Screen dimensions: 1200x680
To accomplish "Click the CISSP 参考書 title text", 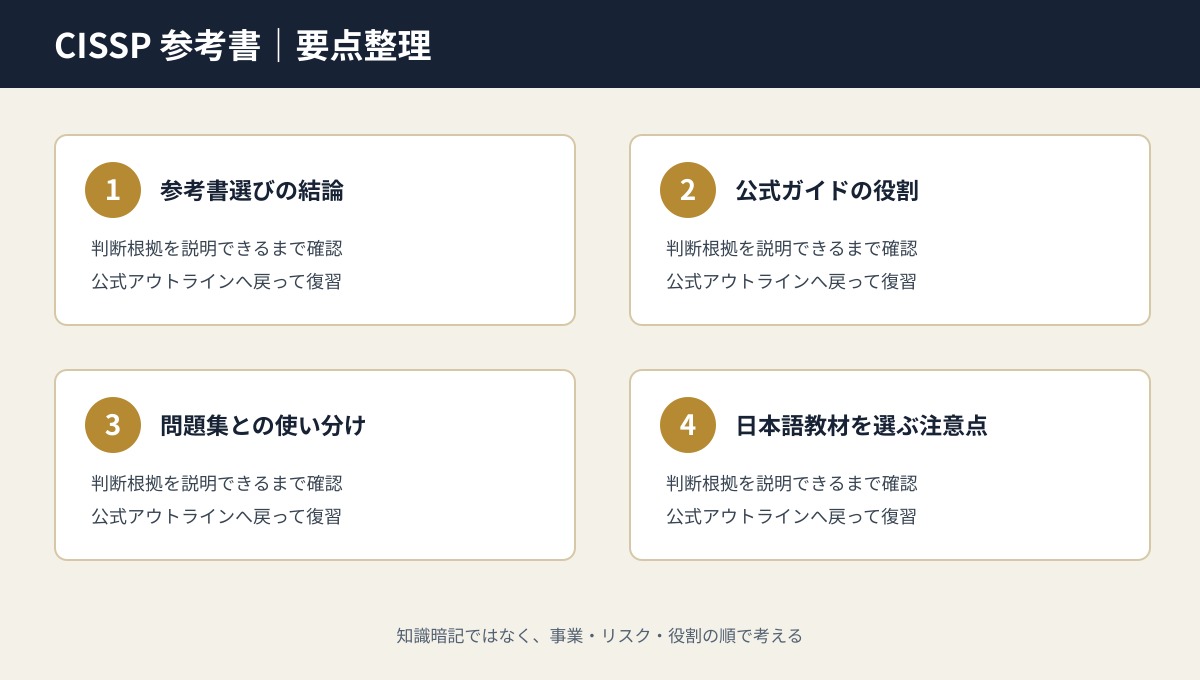I will [x=157, y=45].
